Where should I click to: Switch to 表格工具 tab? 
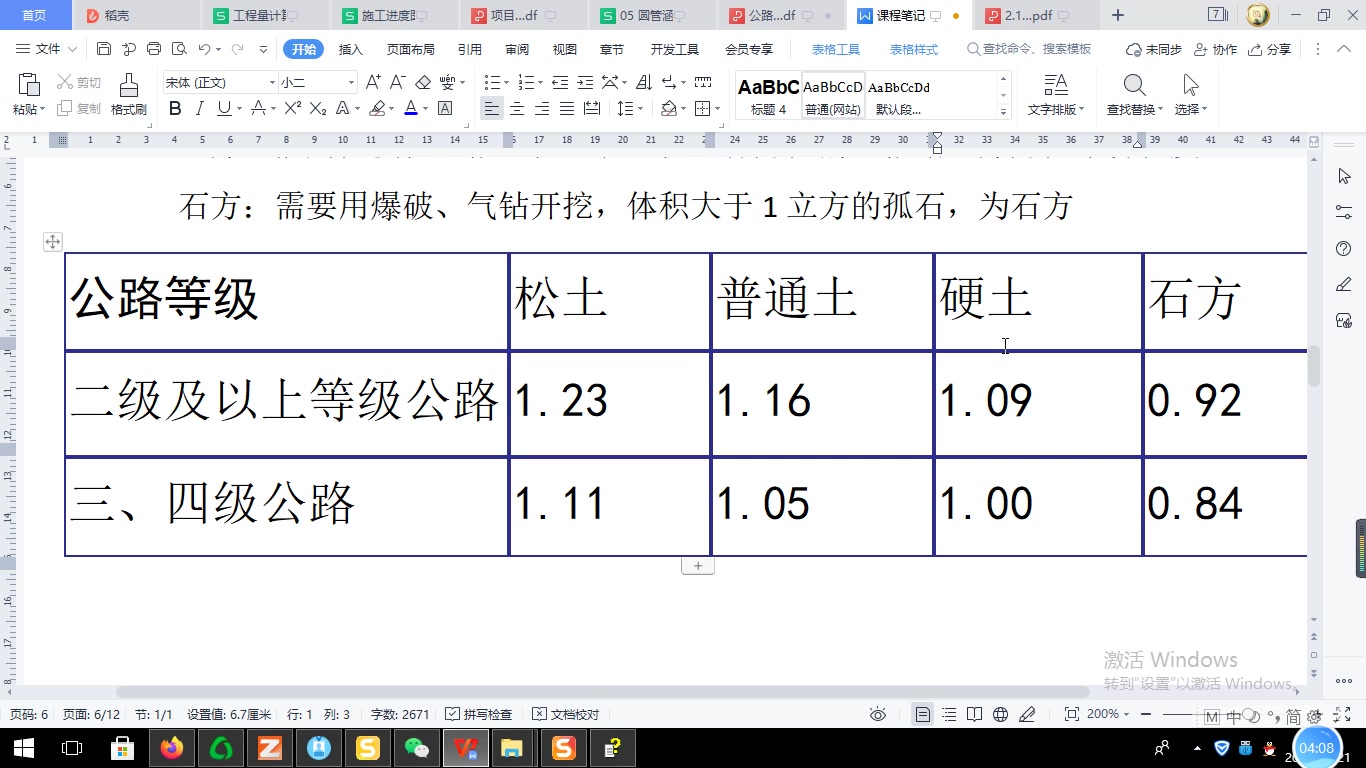coord(836,49)
